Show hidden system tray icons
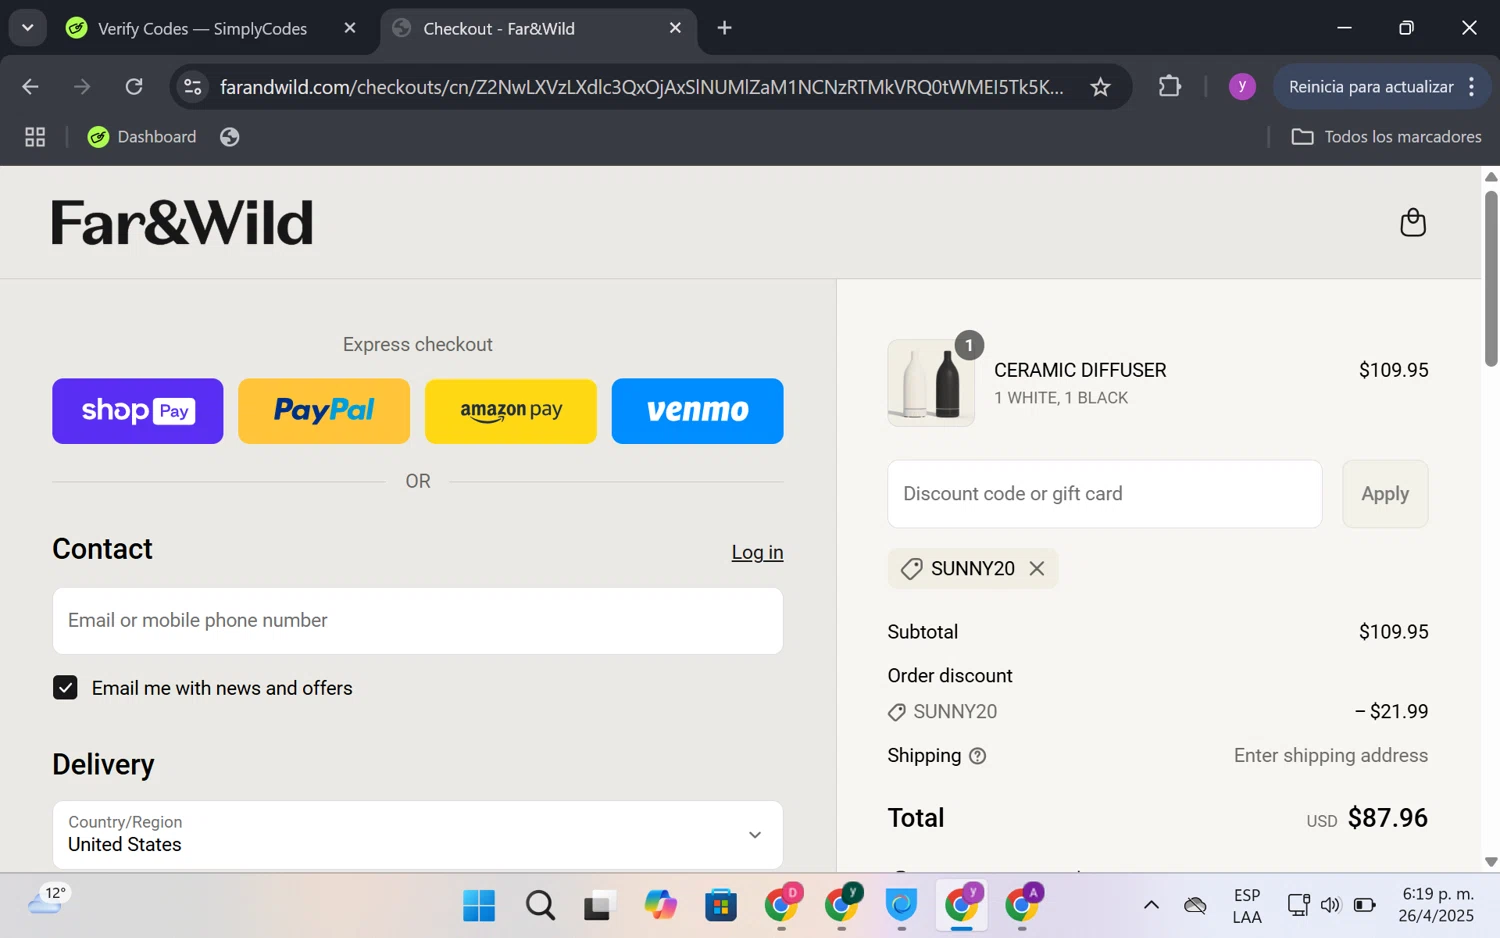Viewport: 1500px width, 938px height. [x=1151, y=906]
